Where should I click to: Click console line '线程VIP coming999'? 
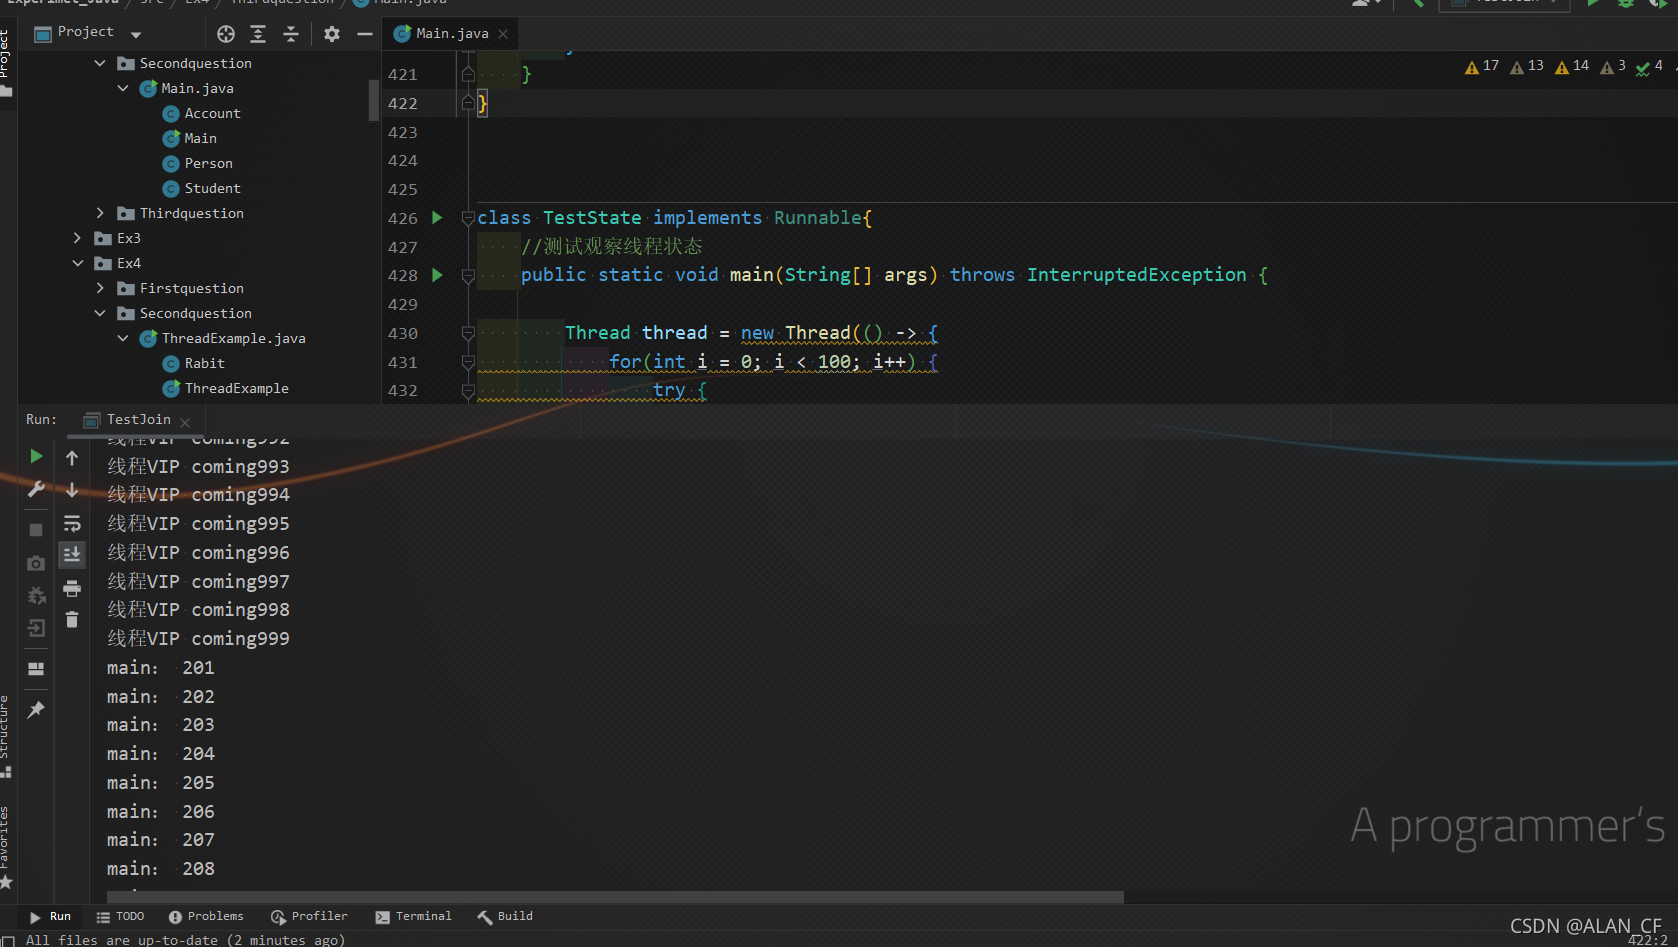click(x=198, y=638)
